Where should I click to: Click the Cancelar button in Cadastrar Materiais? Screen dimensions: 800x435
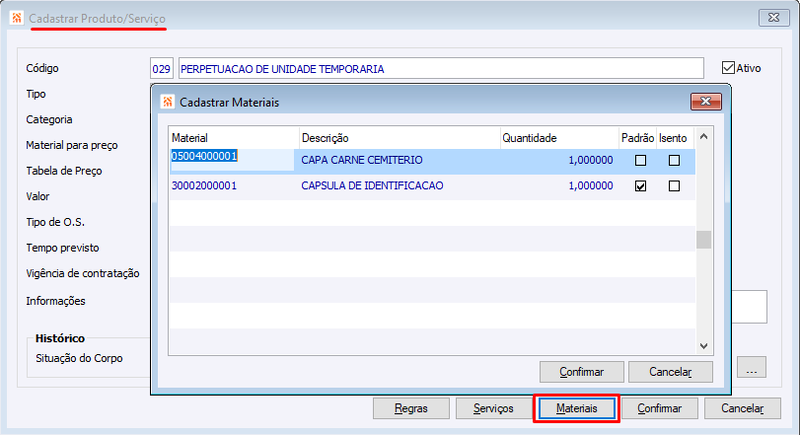(670, 372)
